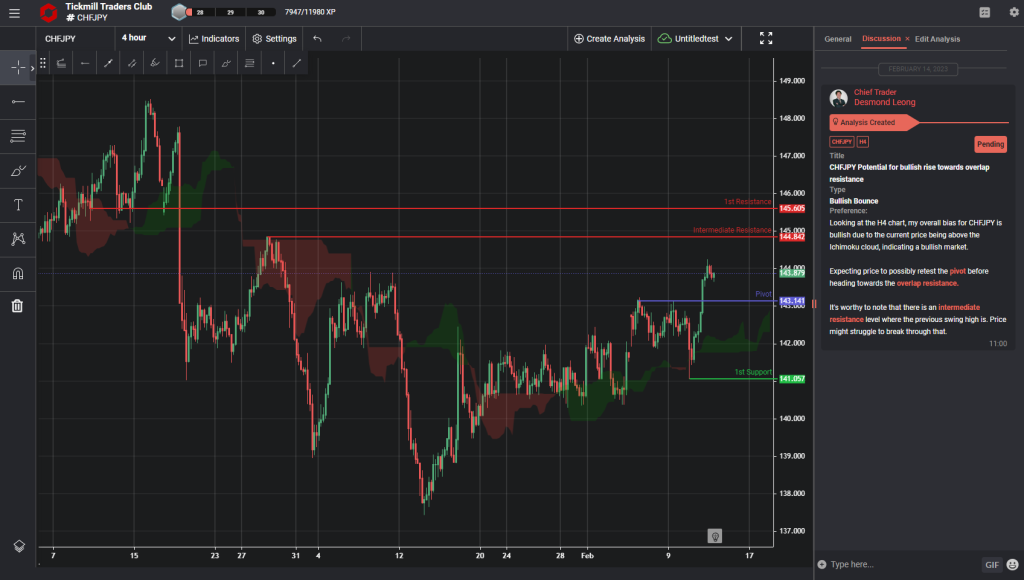The height and width of the screenshot is (580, 1024).
Task: Open the 4 hour timeframe dropdown
Action: (x=143, y=37)
